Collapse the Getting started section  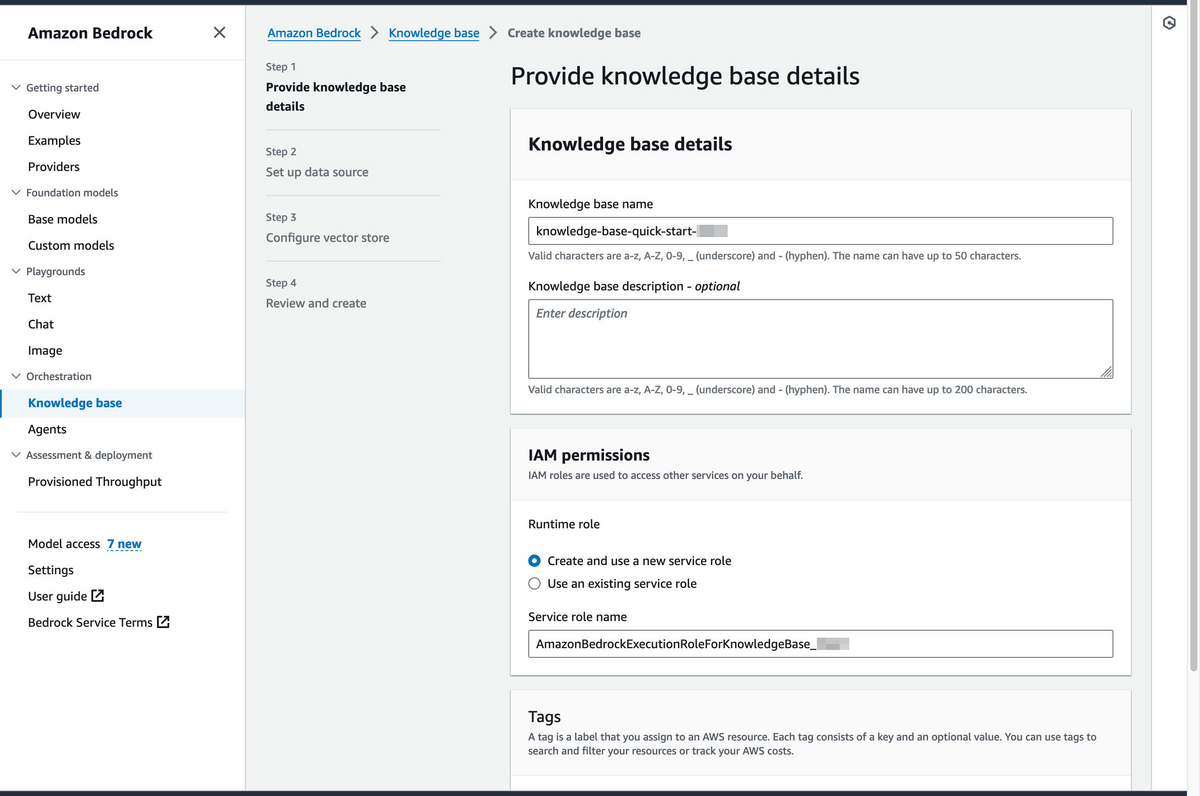click(15, 88)
